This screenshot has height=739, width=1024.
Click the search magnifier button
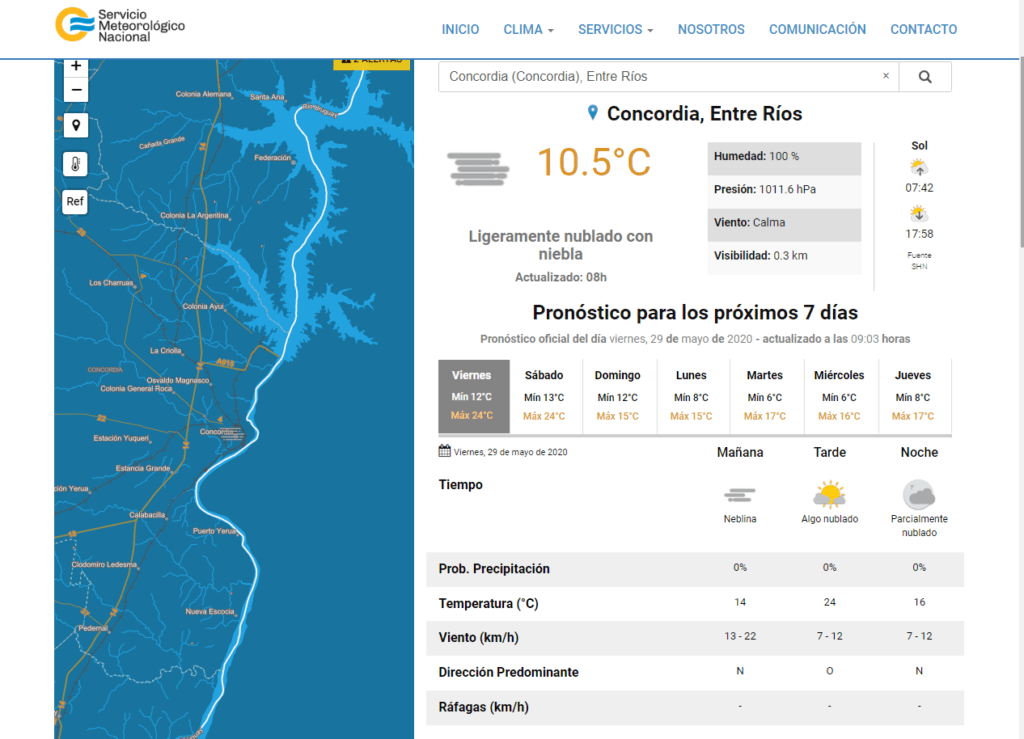(925, 77)
